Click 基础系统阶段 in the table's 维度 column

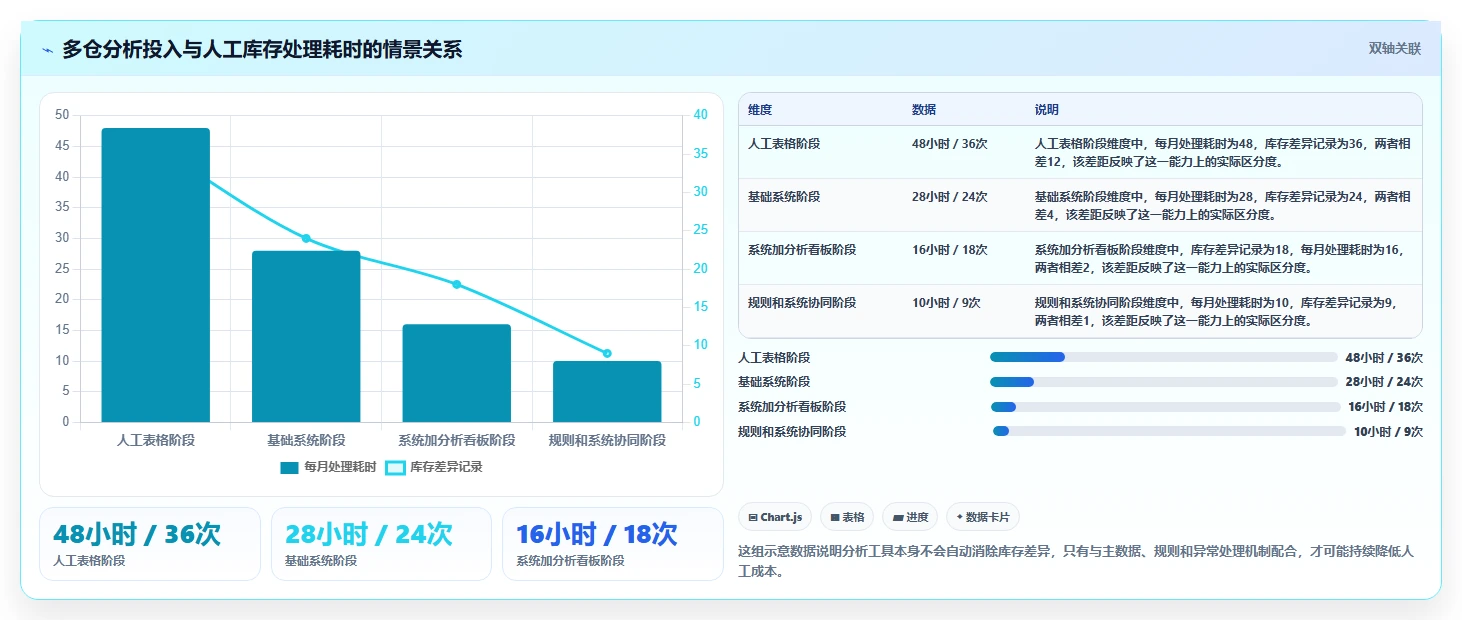(784, 197)
